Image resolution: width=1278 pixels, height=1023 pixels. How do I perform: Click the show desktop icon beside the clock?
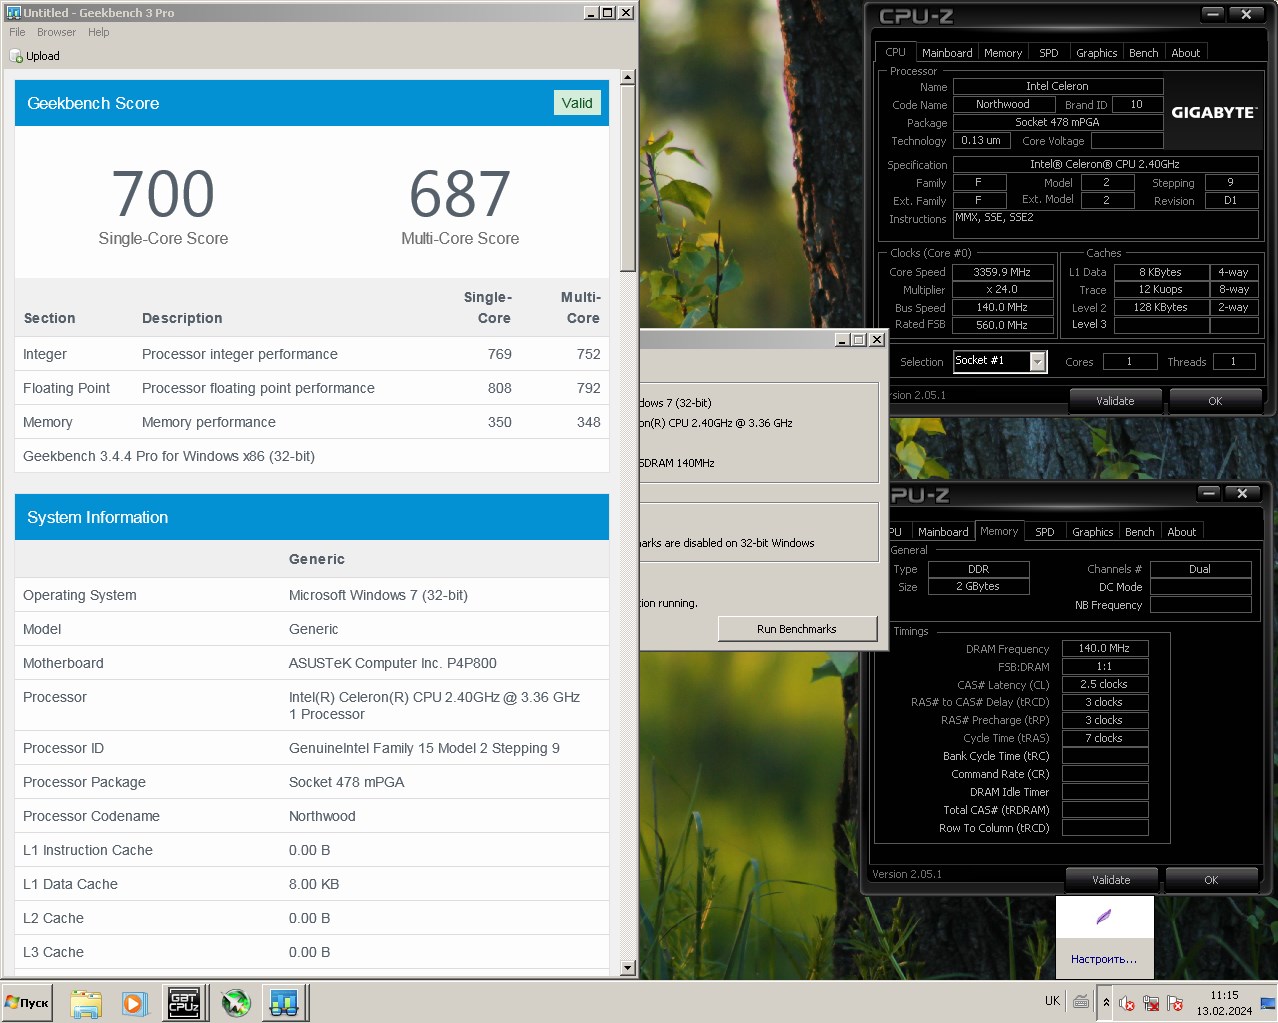[1268, 1002]
